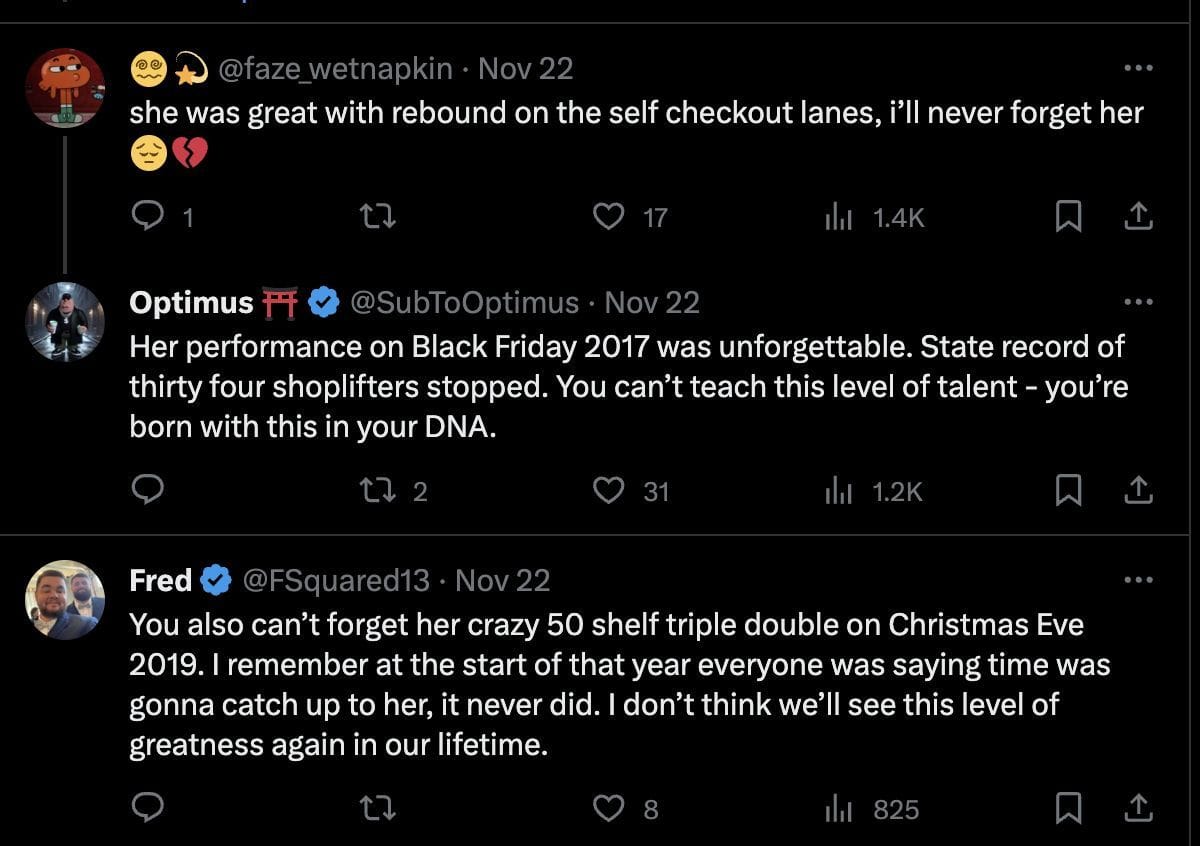The height and width of the screenshot is (846, 1200).
Task: Bookmark the faze_wetnapkin tweet
Action: [x=1069, y=216]
